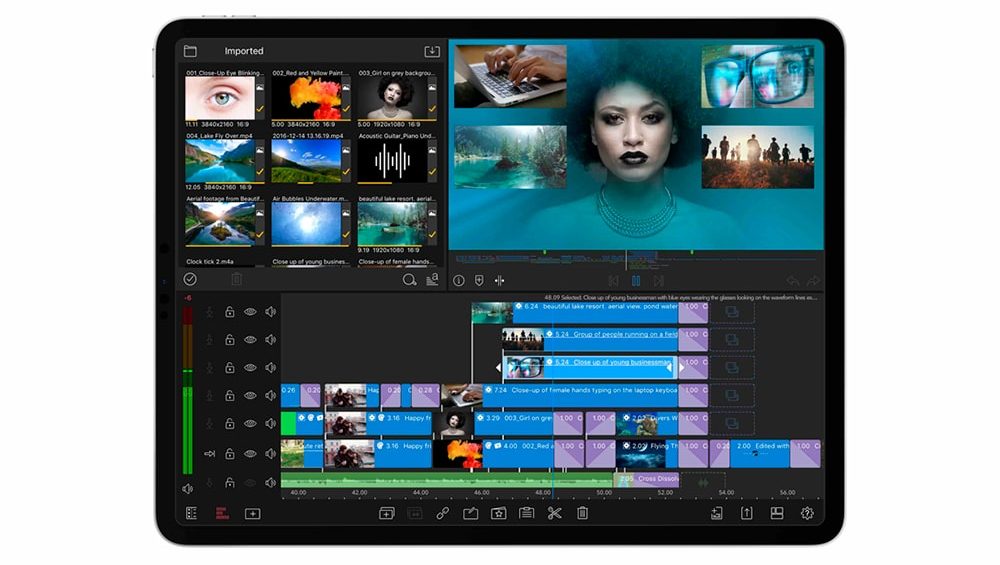Redo the last edit
This screenshot has height=565, width=1000.
pyautogui.click(x=813, y=281)
